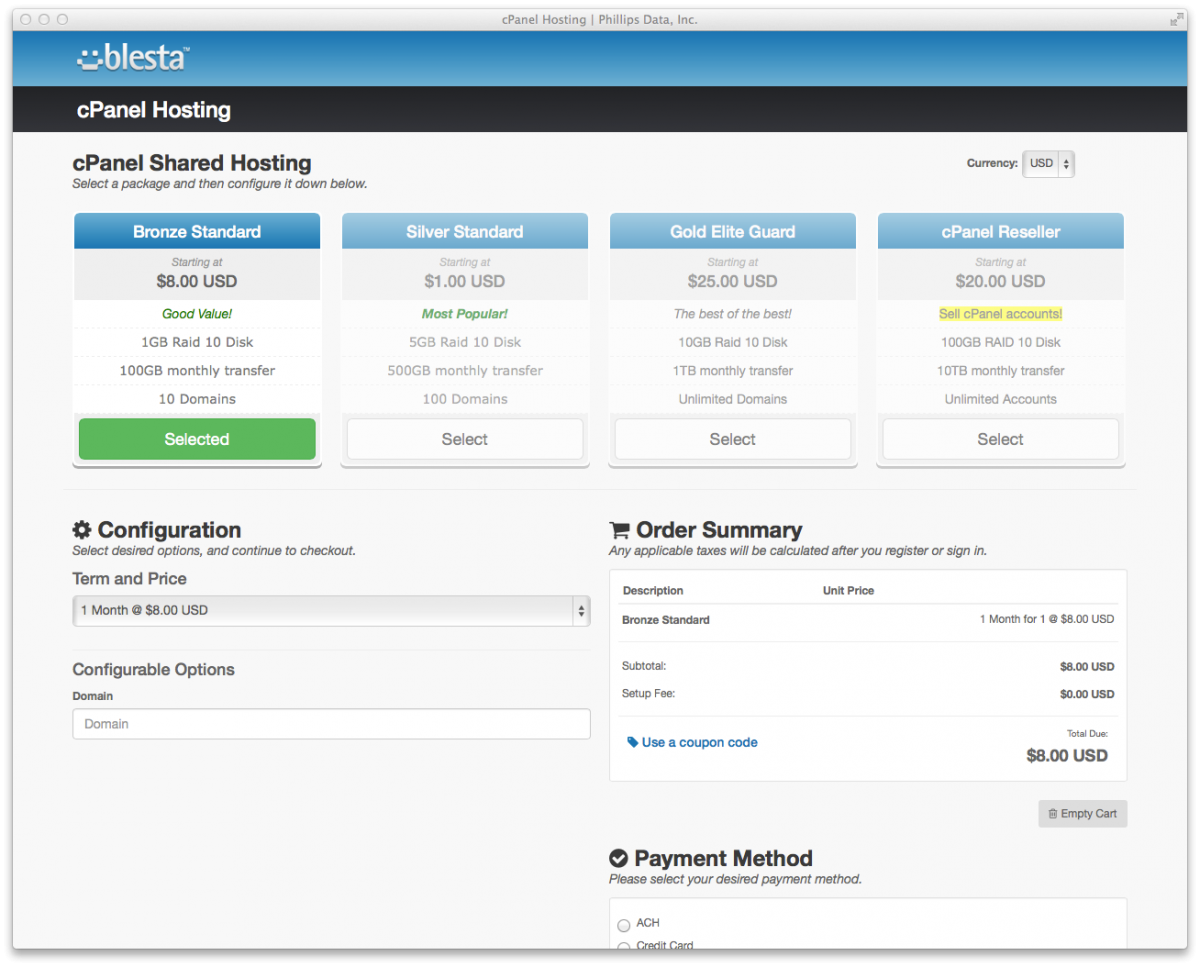Viewport: 1200px width, 967px height.
Task: Click the 'Good Value!' text
Action: coord(197,314)
